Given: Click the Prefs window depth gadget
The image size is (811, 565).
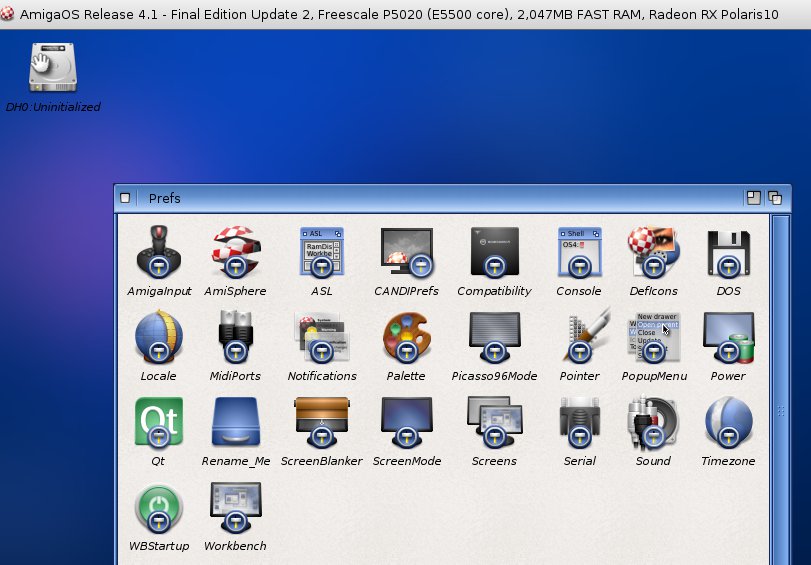Looking at the screenshot, I should point(775,198).
